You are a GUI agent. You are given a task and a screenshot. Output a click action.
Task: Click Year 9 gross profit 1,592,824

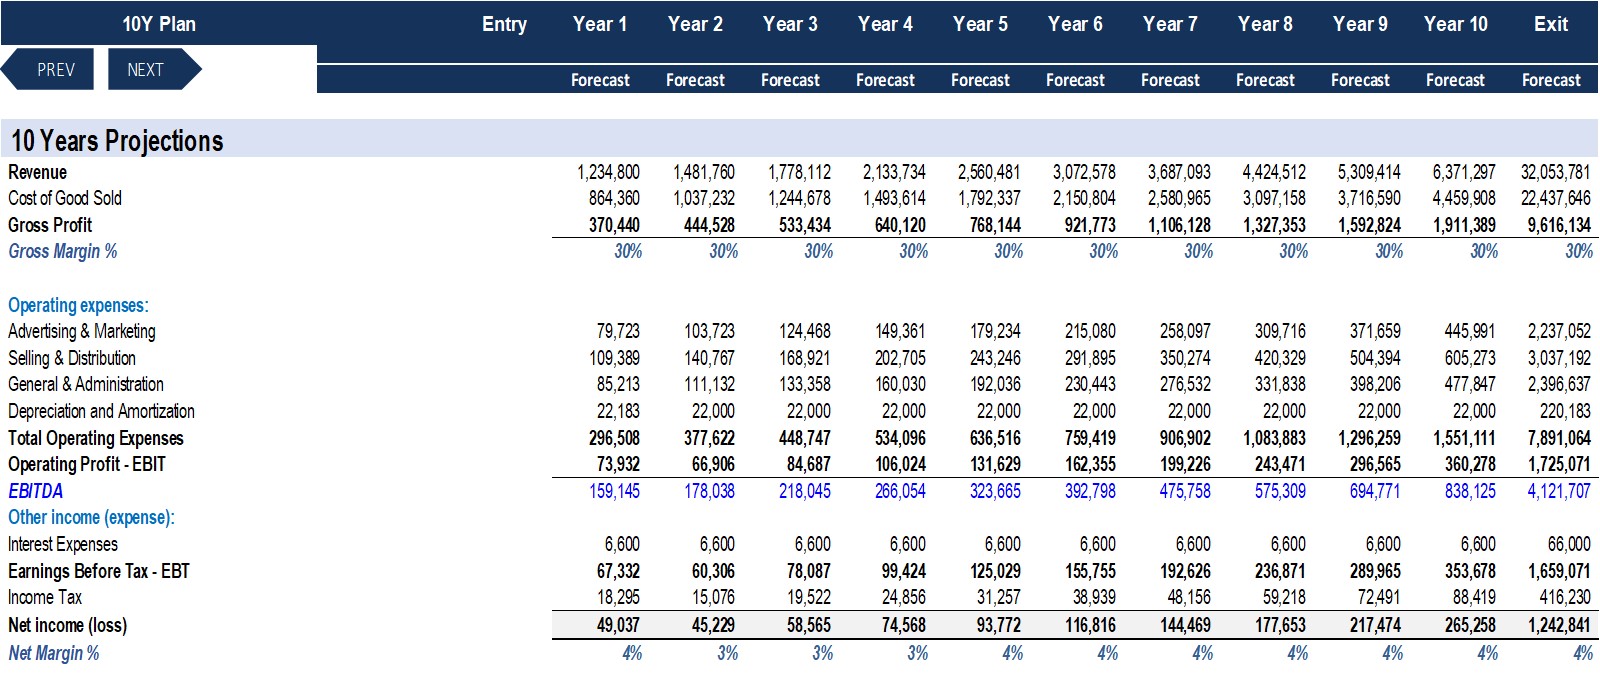coord(1369,225)
